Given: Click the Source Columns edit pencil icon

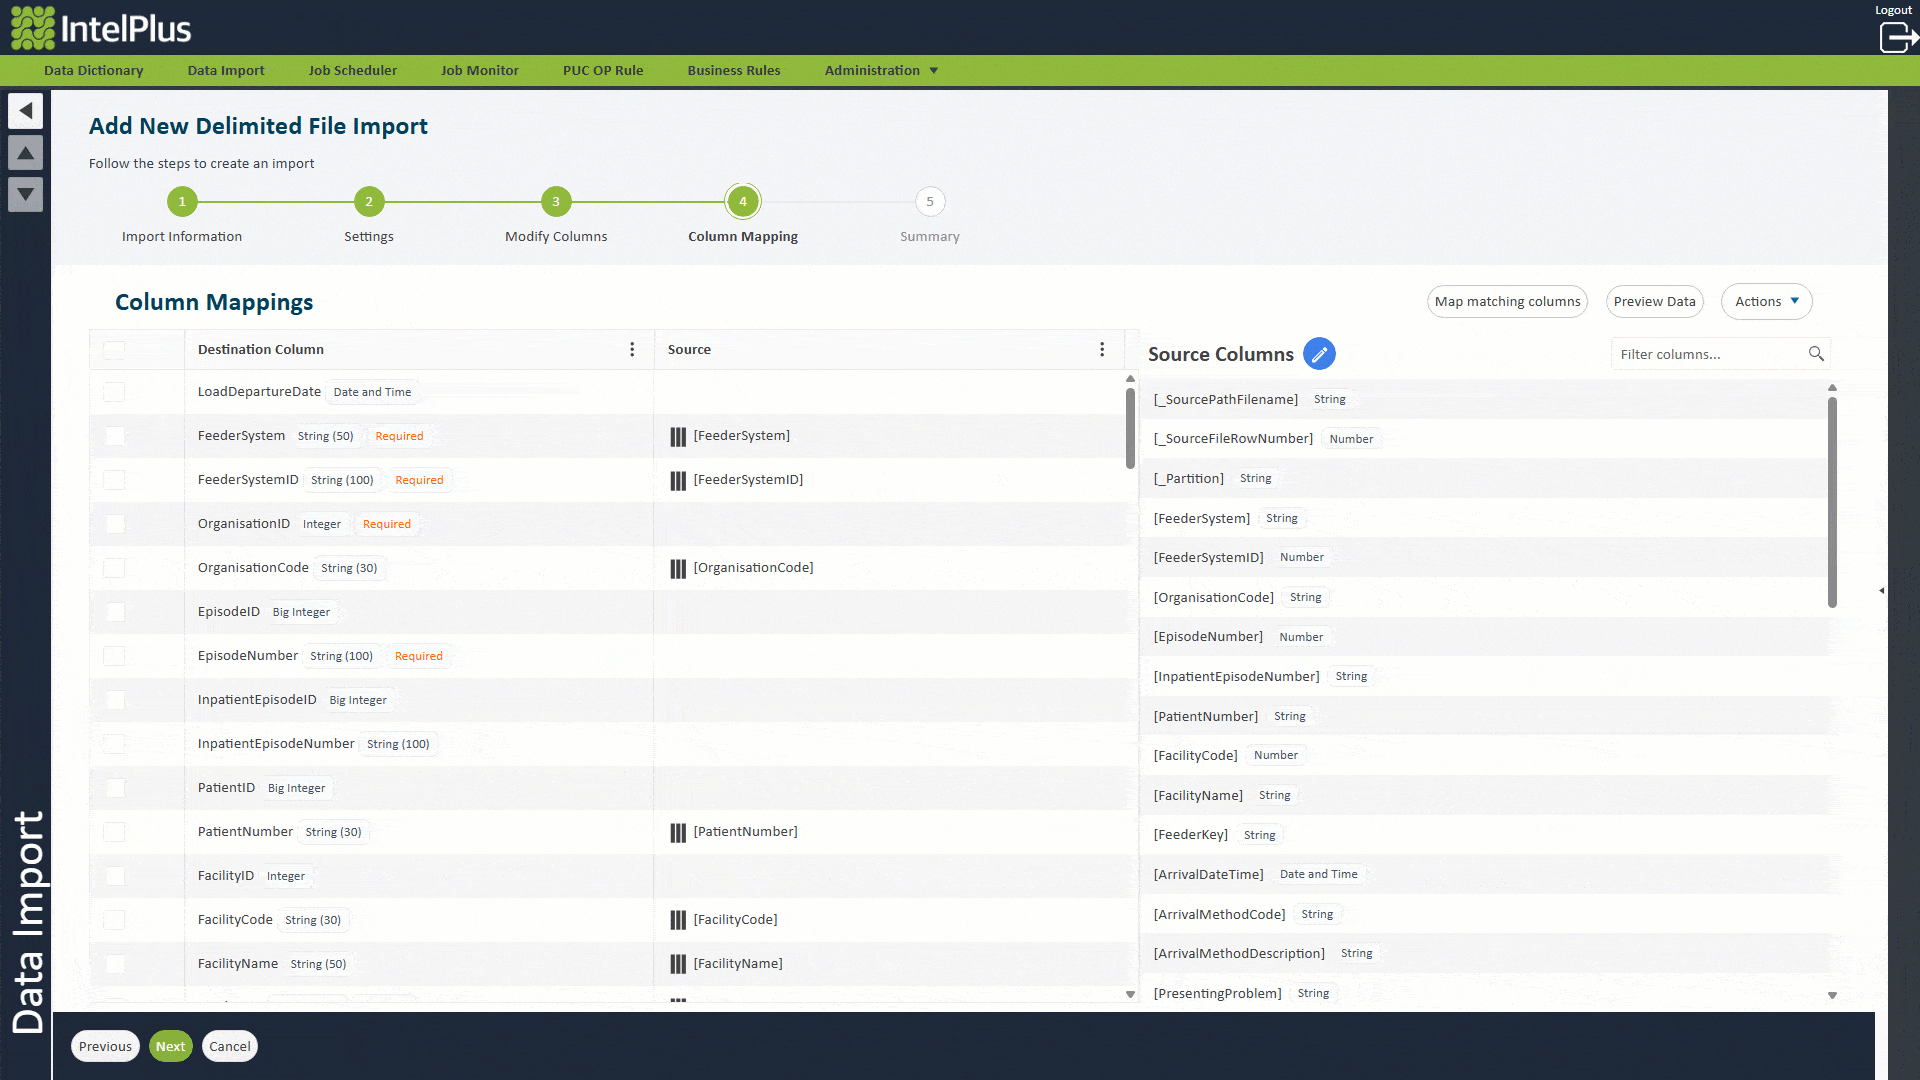Looking at the screenshot, I should click(1319, 354).
